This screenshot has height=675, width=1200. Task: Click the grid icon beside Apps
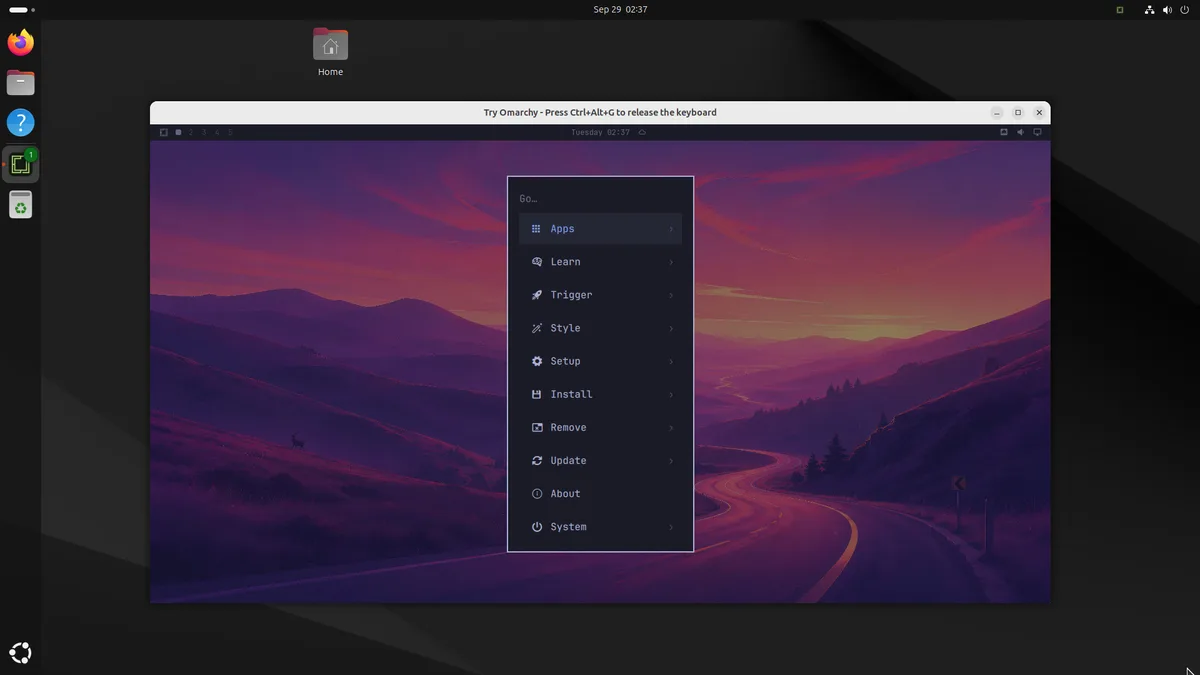pos(536,229)
